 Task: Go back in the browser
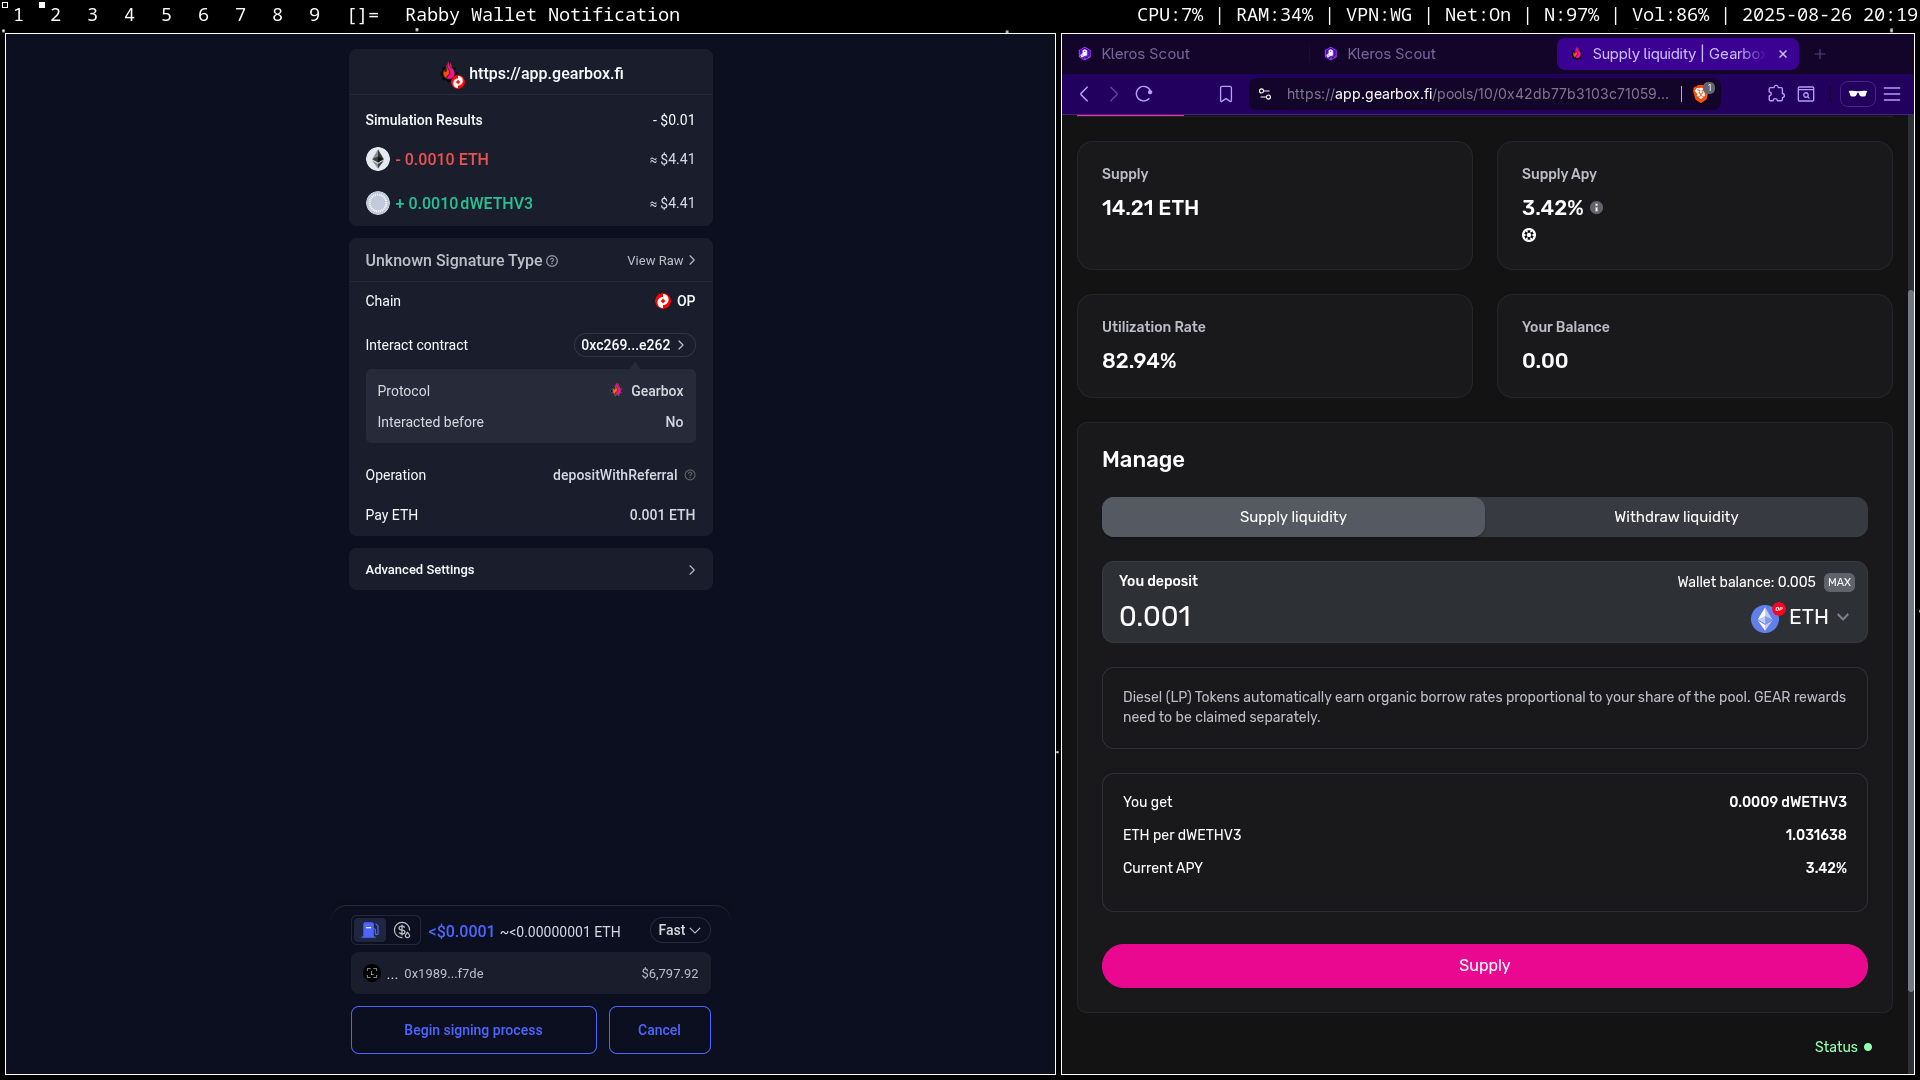[x=1085, y=94]
